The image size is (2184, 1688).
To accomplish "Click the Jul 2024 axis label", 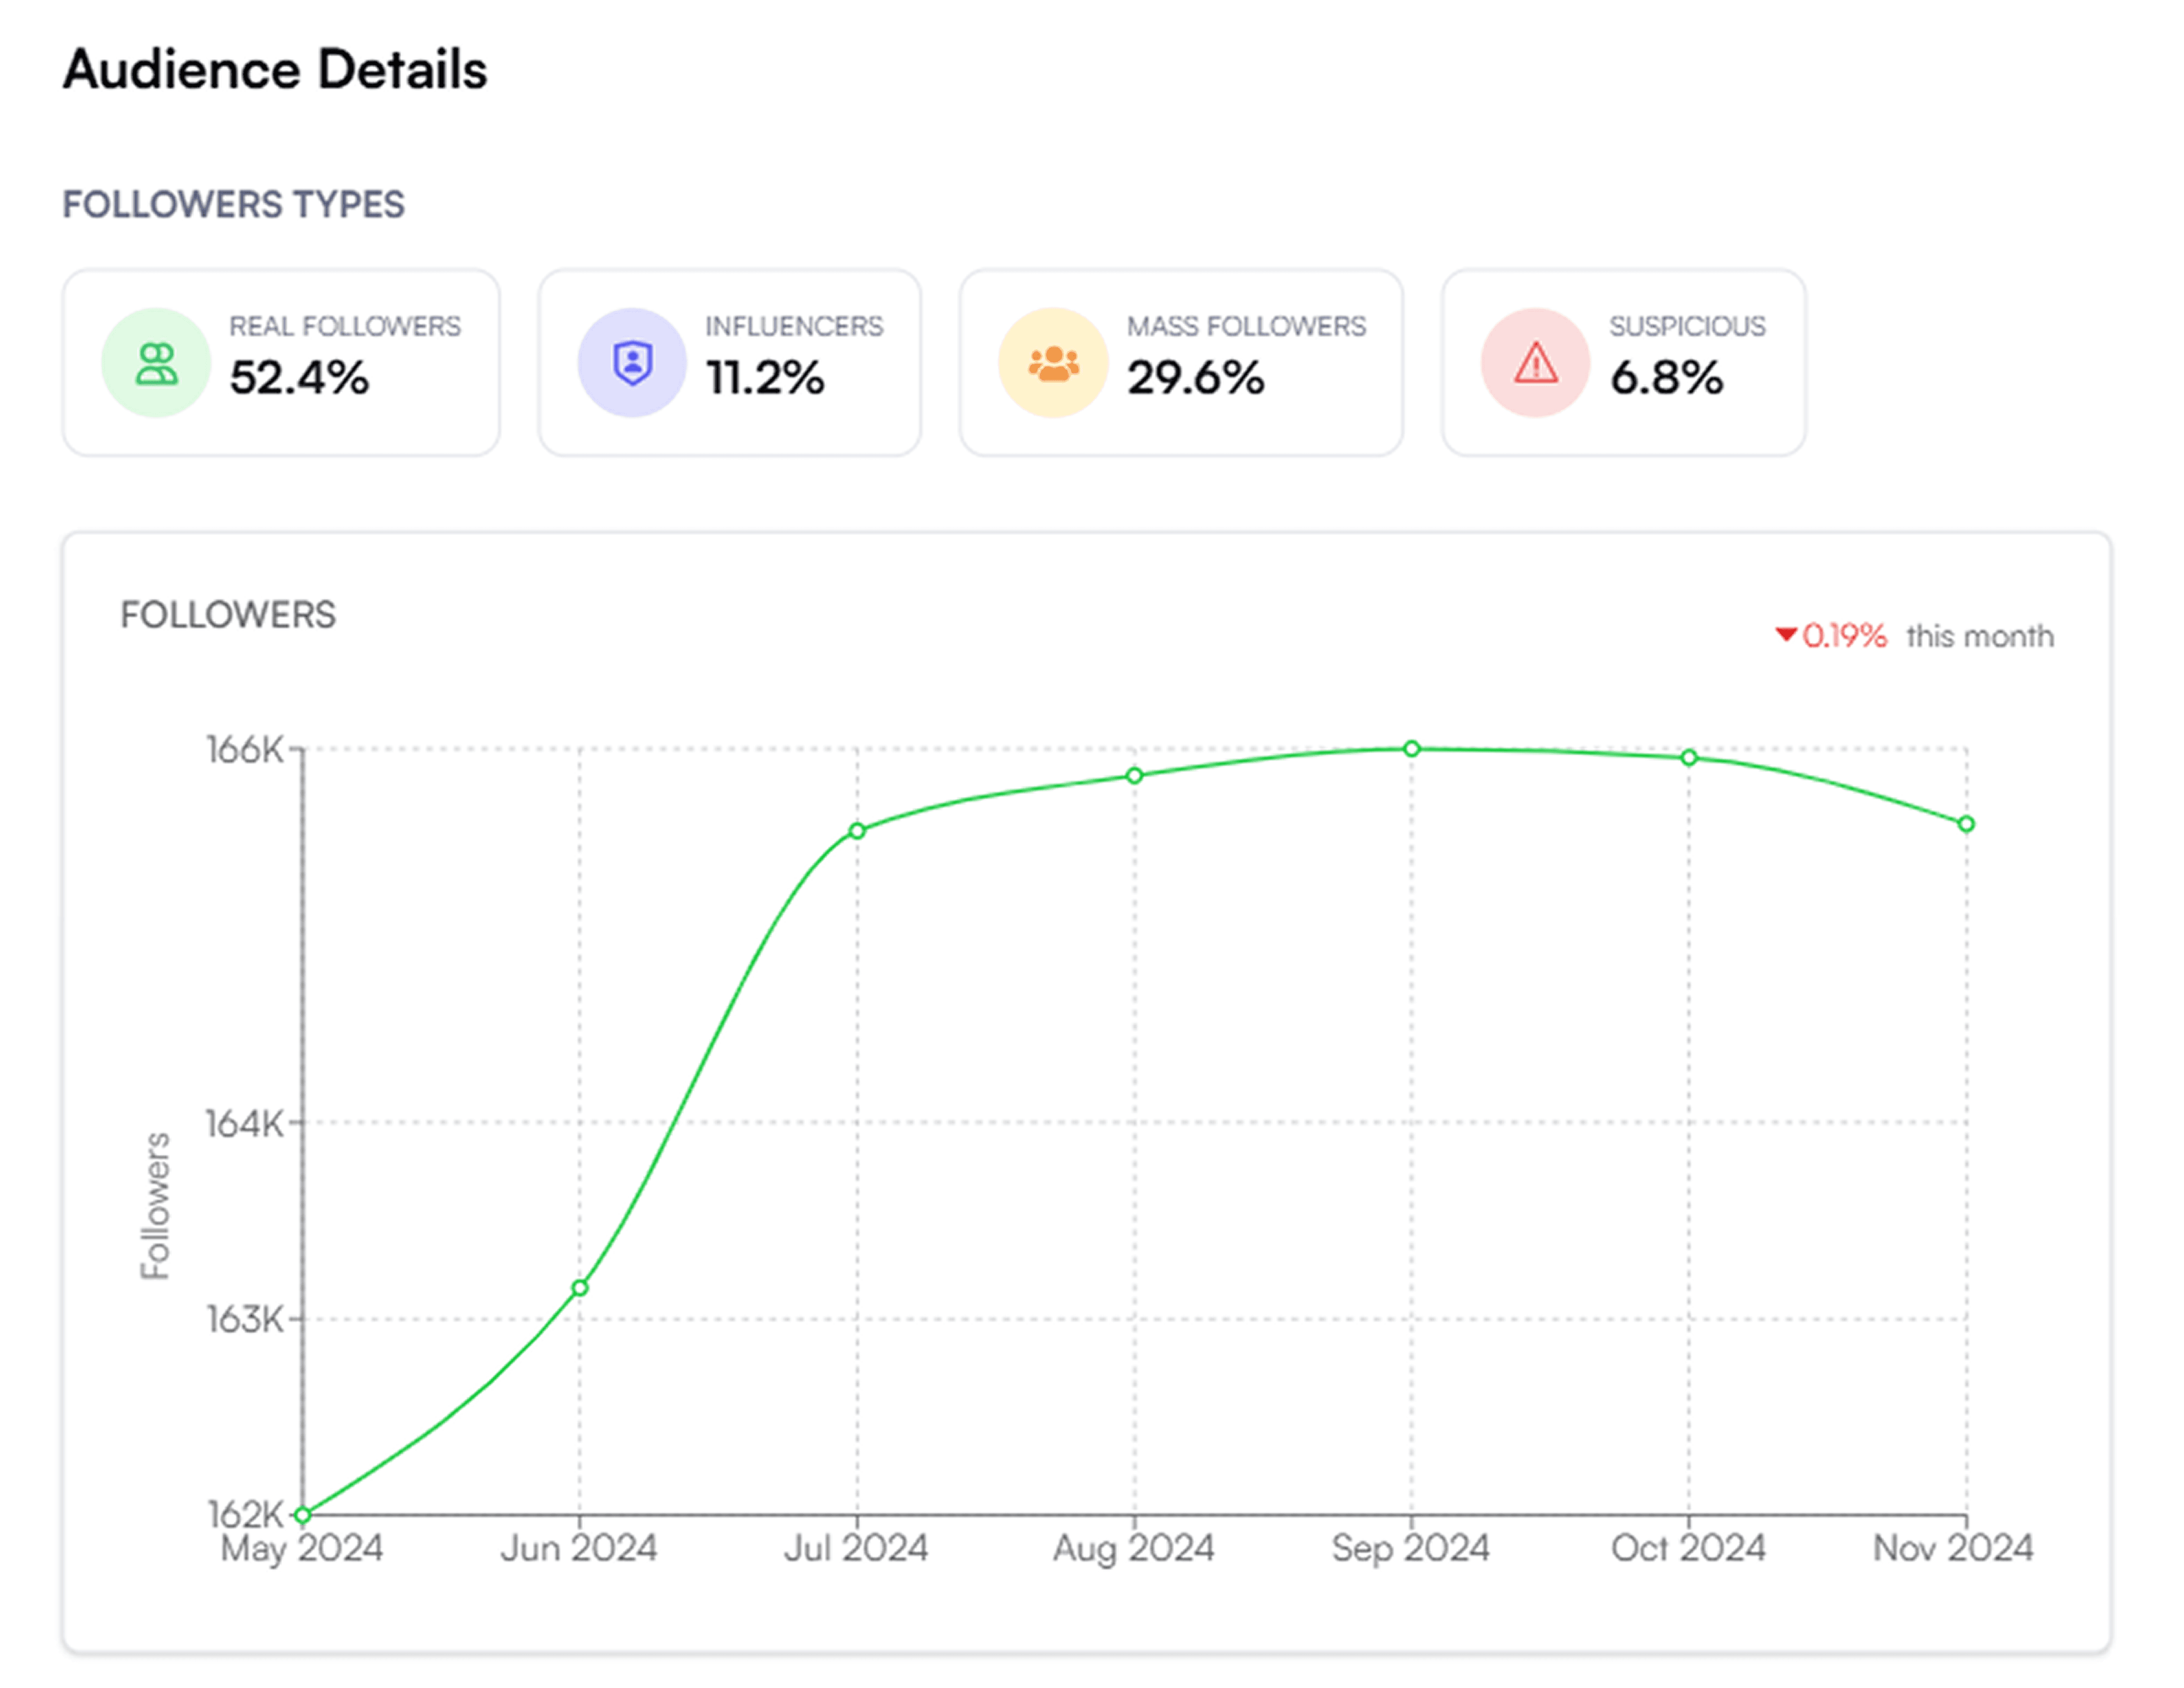I will tap(856, 1549).
